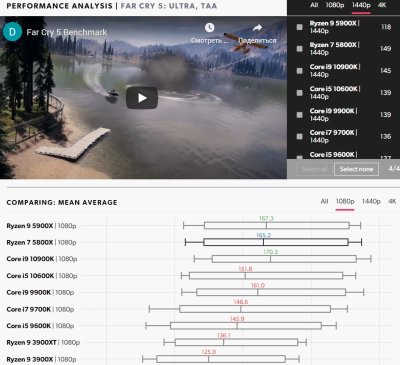Viewport: 400px width, 365px height.
Task: Click the Watch Later clock icon
Action: tap(210, 28)
